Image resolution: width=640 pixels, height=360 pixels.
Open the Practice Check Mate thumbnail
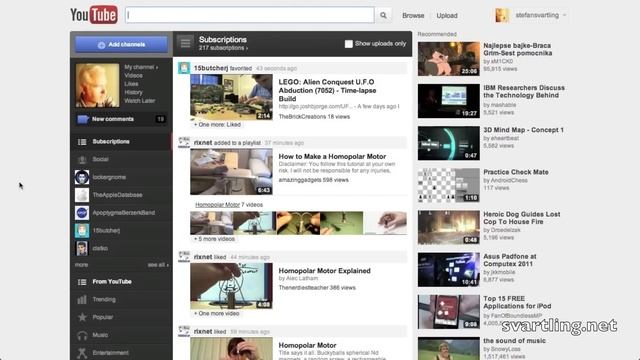click(x=449, y=185)
